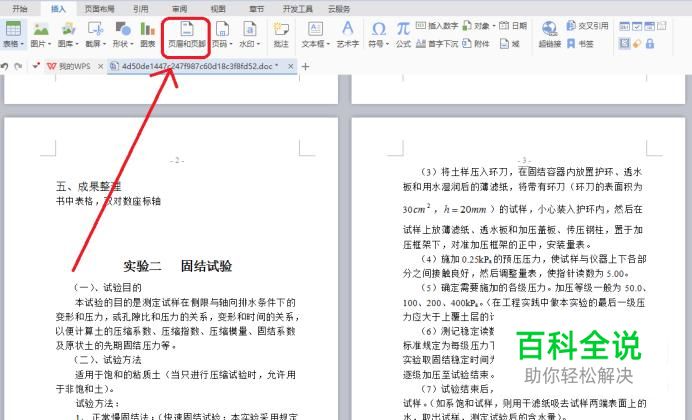The width and height of the screenshot is (692, 420).
Task: Switch to the 云服务 ribbon tab
Action: [339, 8]
